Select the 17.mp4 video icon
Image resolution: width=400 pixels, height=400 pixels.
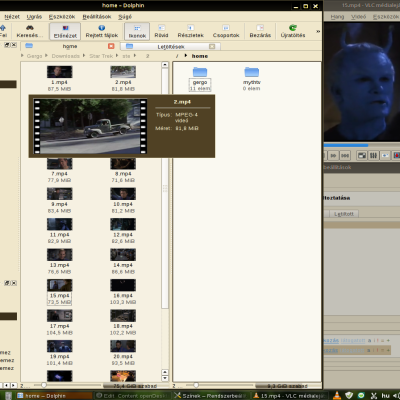click(x=59, y=316)
